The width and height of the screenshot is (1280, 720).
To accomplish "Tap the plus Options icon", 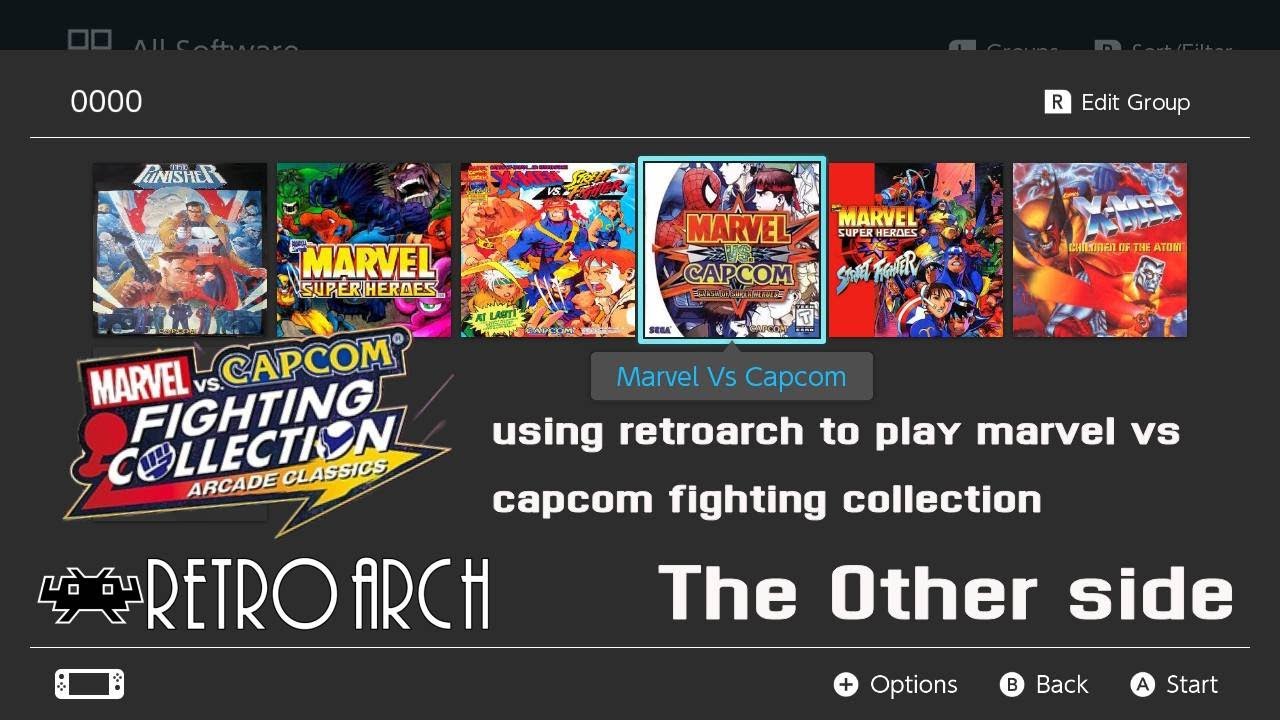I will pyautogui.click(x=846, y=684).
